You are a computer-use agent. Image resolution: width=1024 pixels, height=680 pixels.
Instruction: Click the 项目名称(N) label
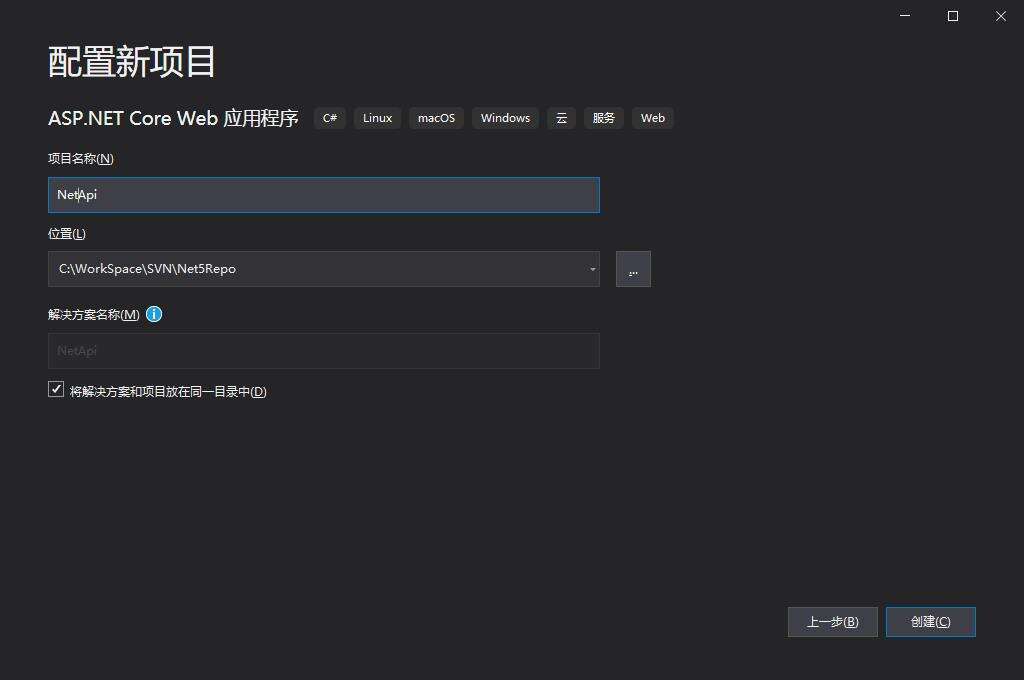click(x=81, y=159)
